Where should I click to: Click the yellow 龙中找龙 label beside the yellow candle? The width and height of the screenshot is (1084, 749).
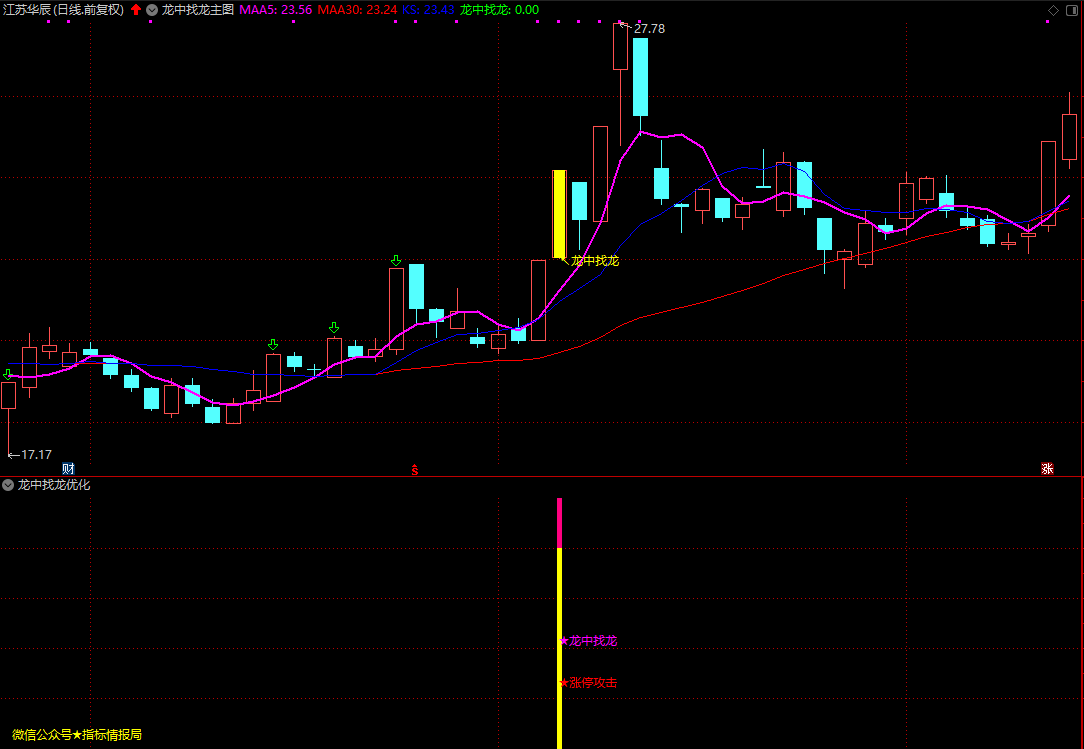click(x=595, y=261)
